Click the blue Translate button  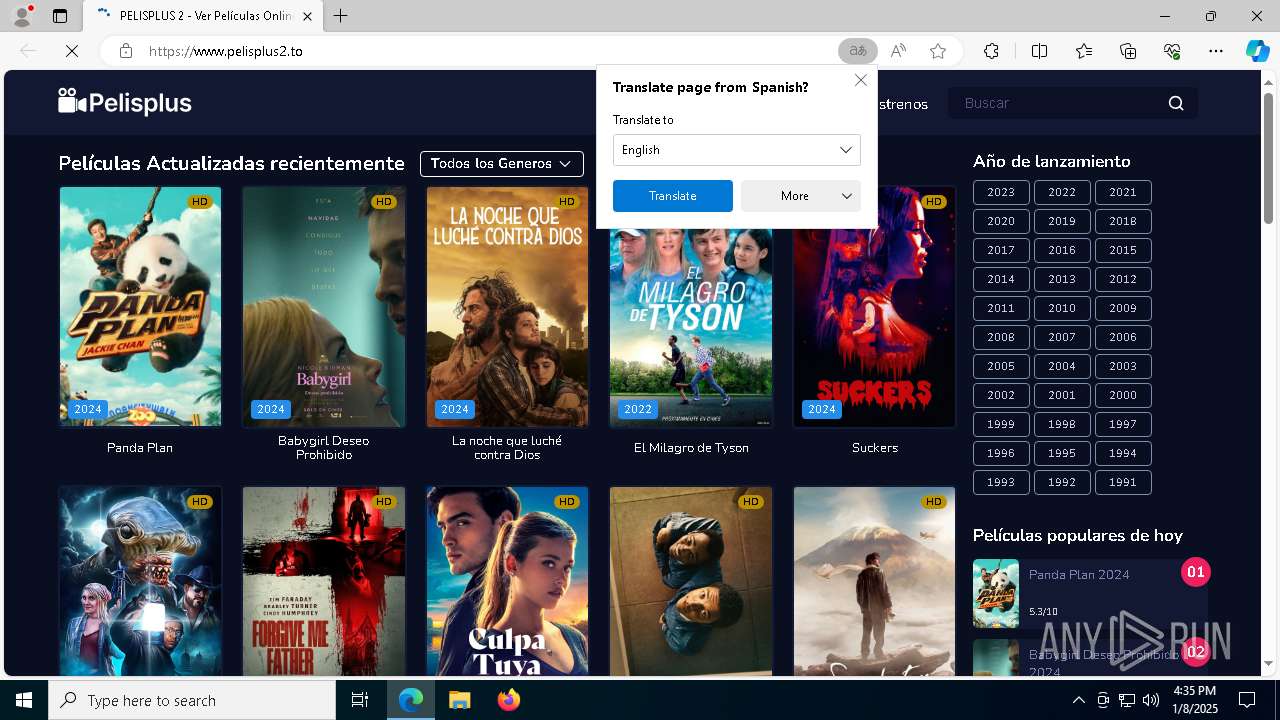(x=673, y=196)
